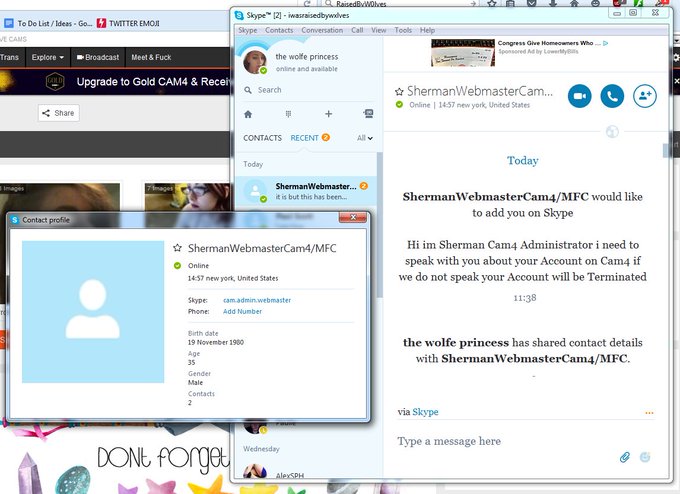Open the Skype dial pad icon

coord(288,114)
